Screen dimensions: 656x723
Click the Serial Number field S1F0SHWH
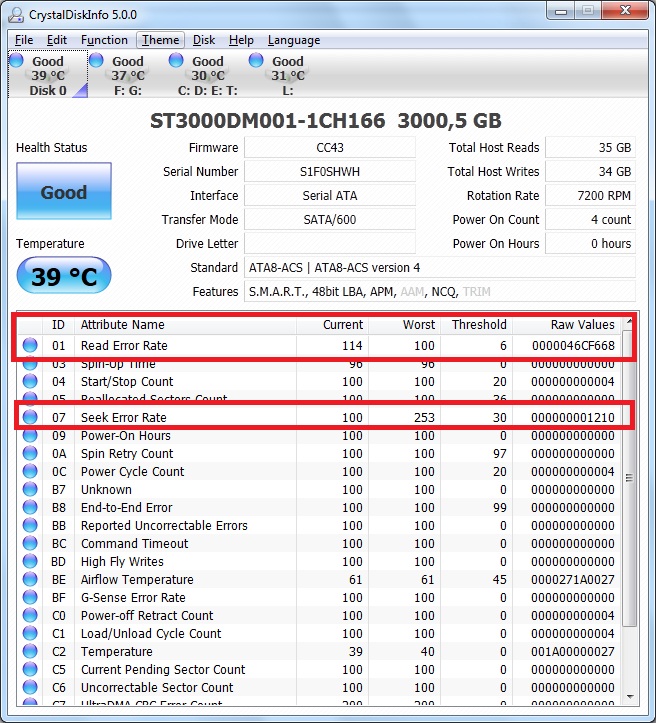[330, 172]
